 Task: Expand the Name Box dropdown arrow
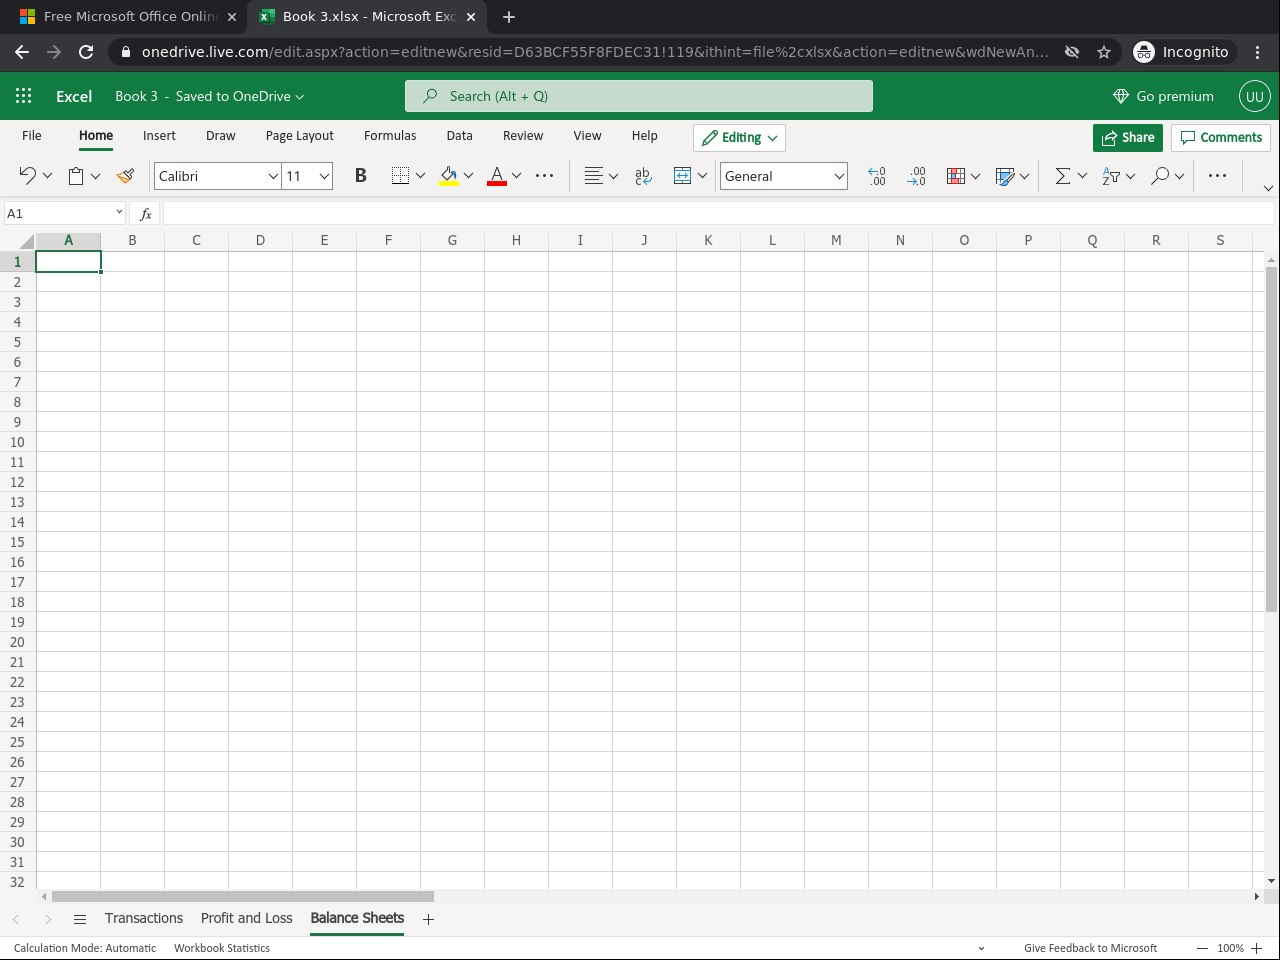[x=119, y=212]
